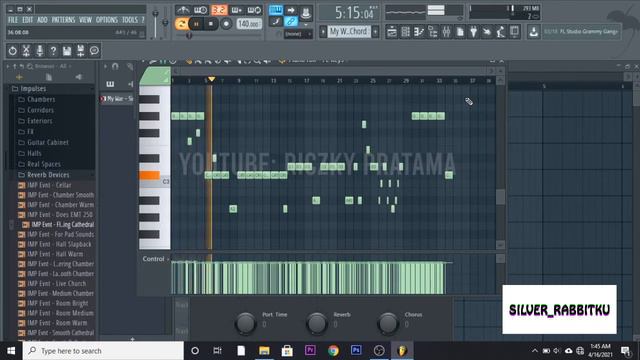Open Google Chrome from taskbar
This screenshot has width=640, height=360.
pyautogui.click(x=333, y=351)
